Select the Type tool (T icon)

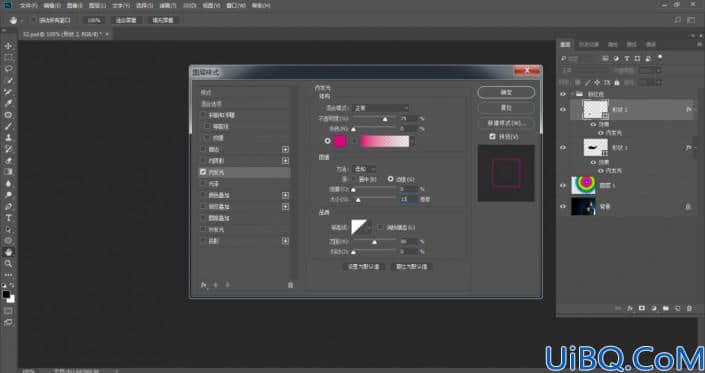coord(8,218)
